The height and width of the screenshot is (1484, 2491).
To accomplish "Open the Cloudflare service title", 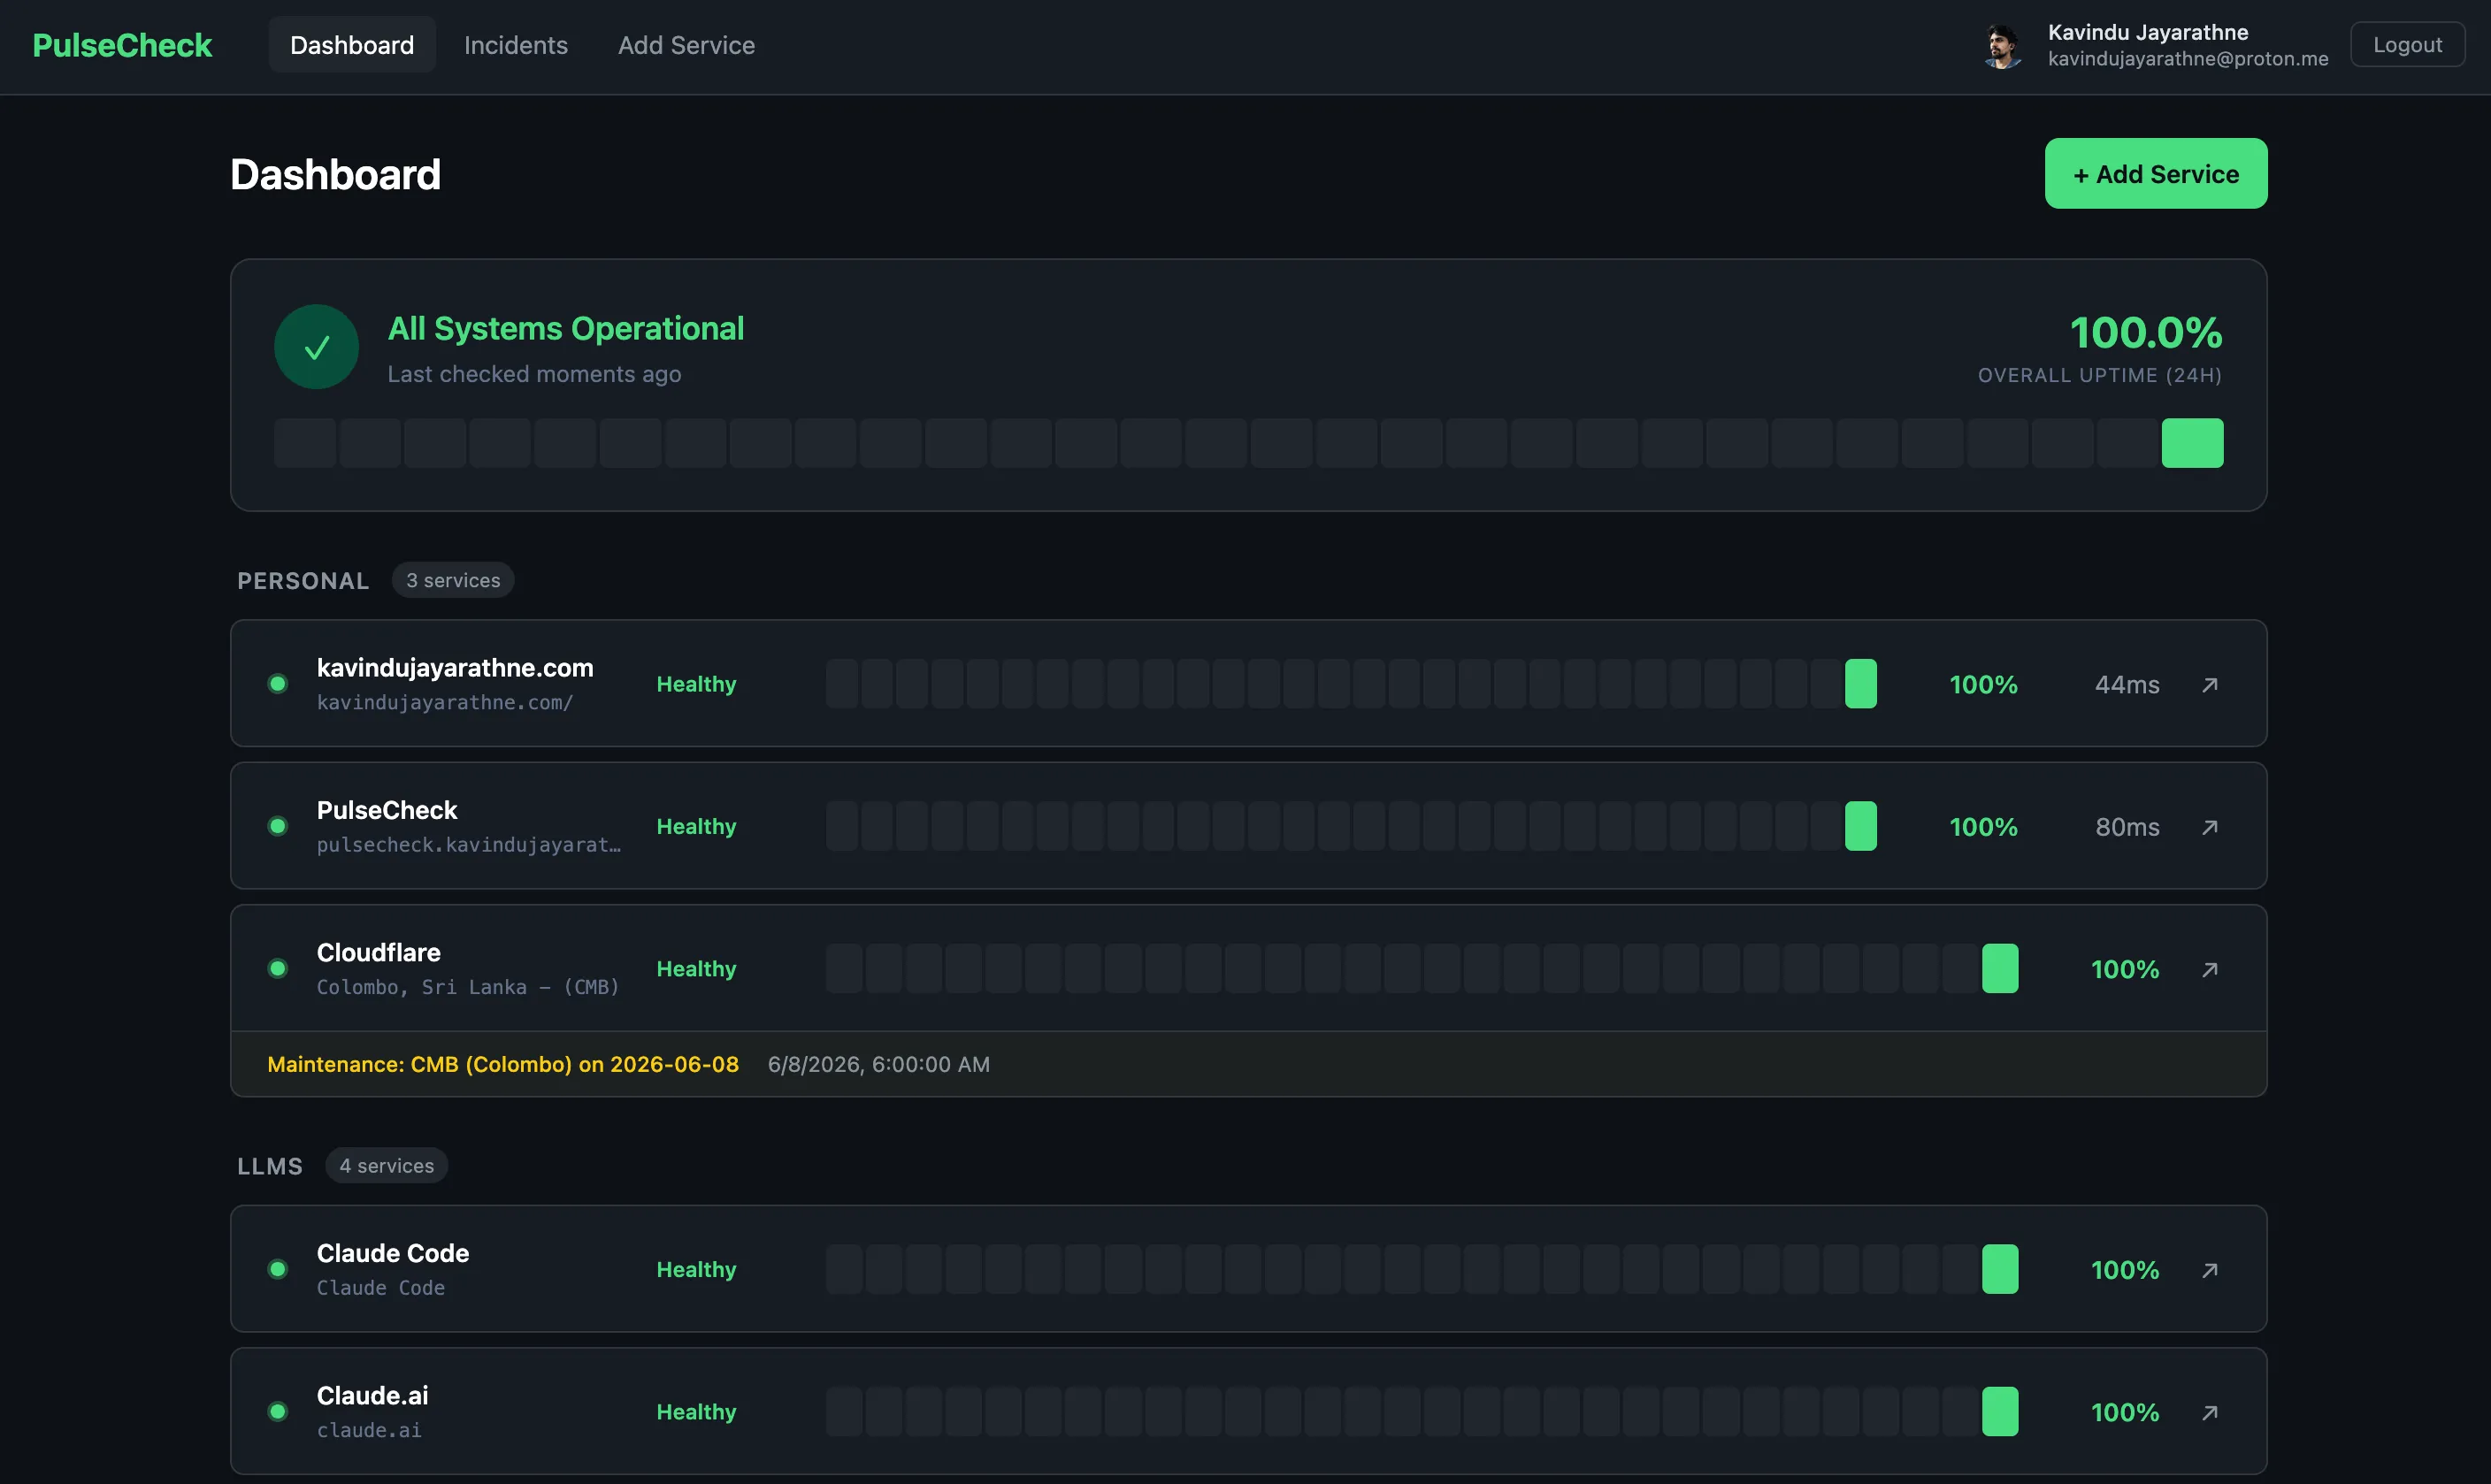I will pyautogui.click(x=379, y=952).
